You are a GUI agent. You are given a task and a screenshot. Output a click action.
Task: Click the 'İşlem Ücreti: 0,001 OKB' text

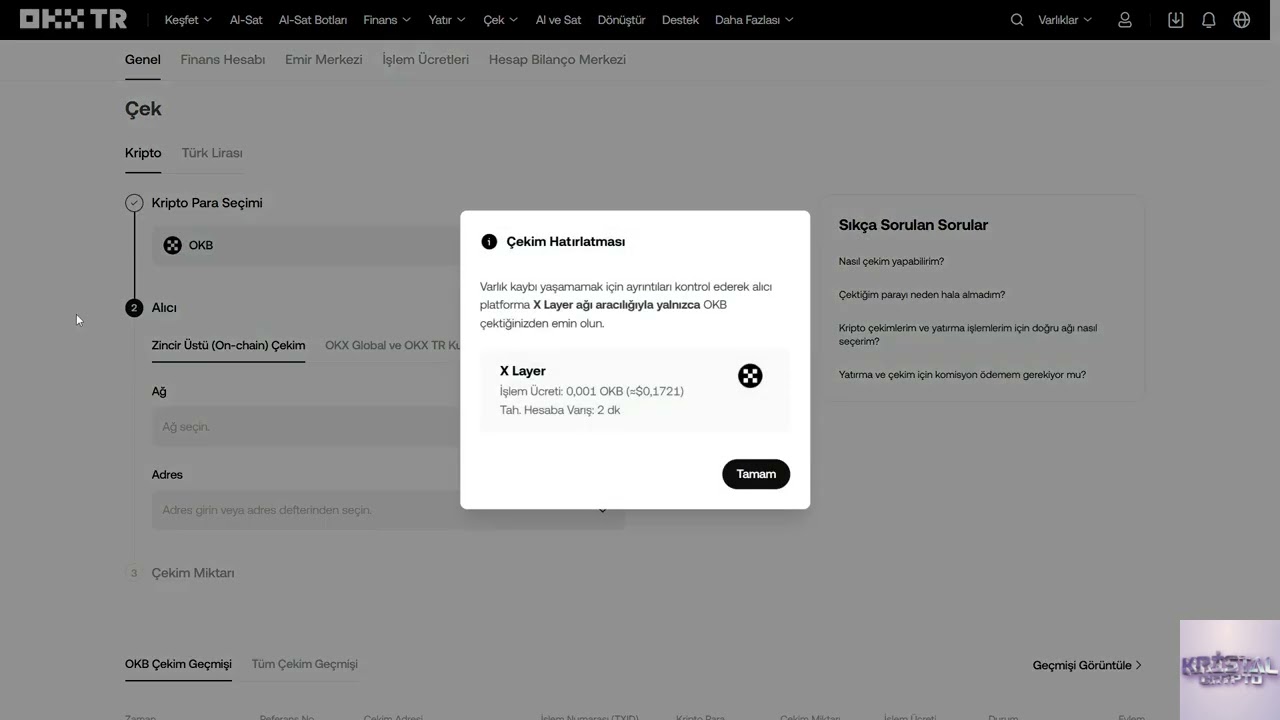coord(592,391)
